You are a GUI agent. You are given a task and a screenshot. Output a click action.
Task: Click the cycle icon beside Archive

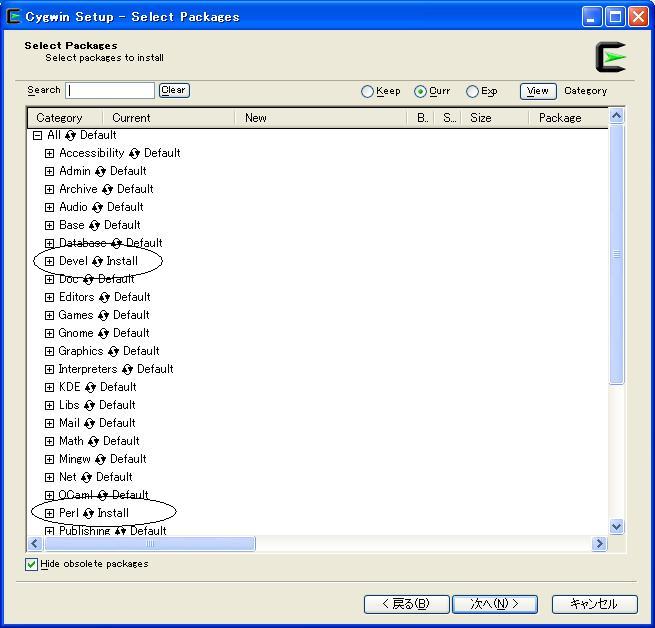click(107, 190)
